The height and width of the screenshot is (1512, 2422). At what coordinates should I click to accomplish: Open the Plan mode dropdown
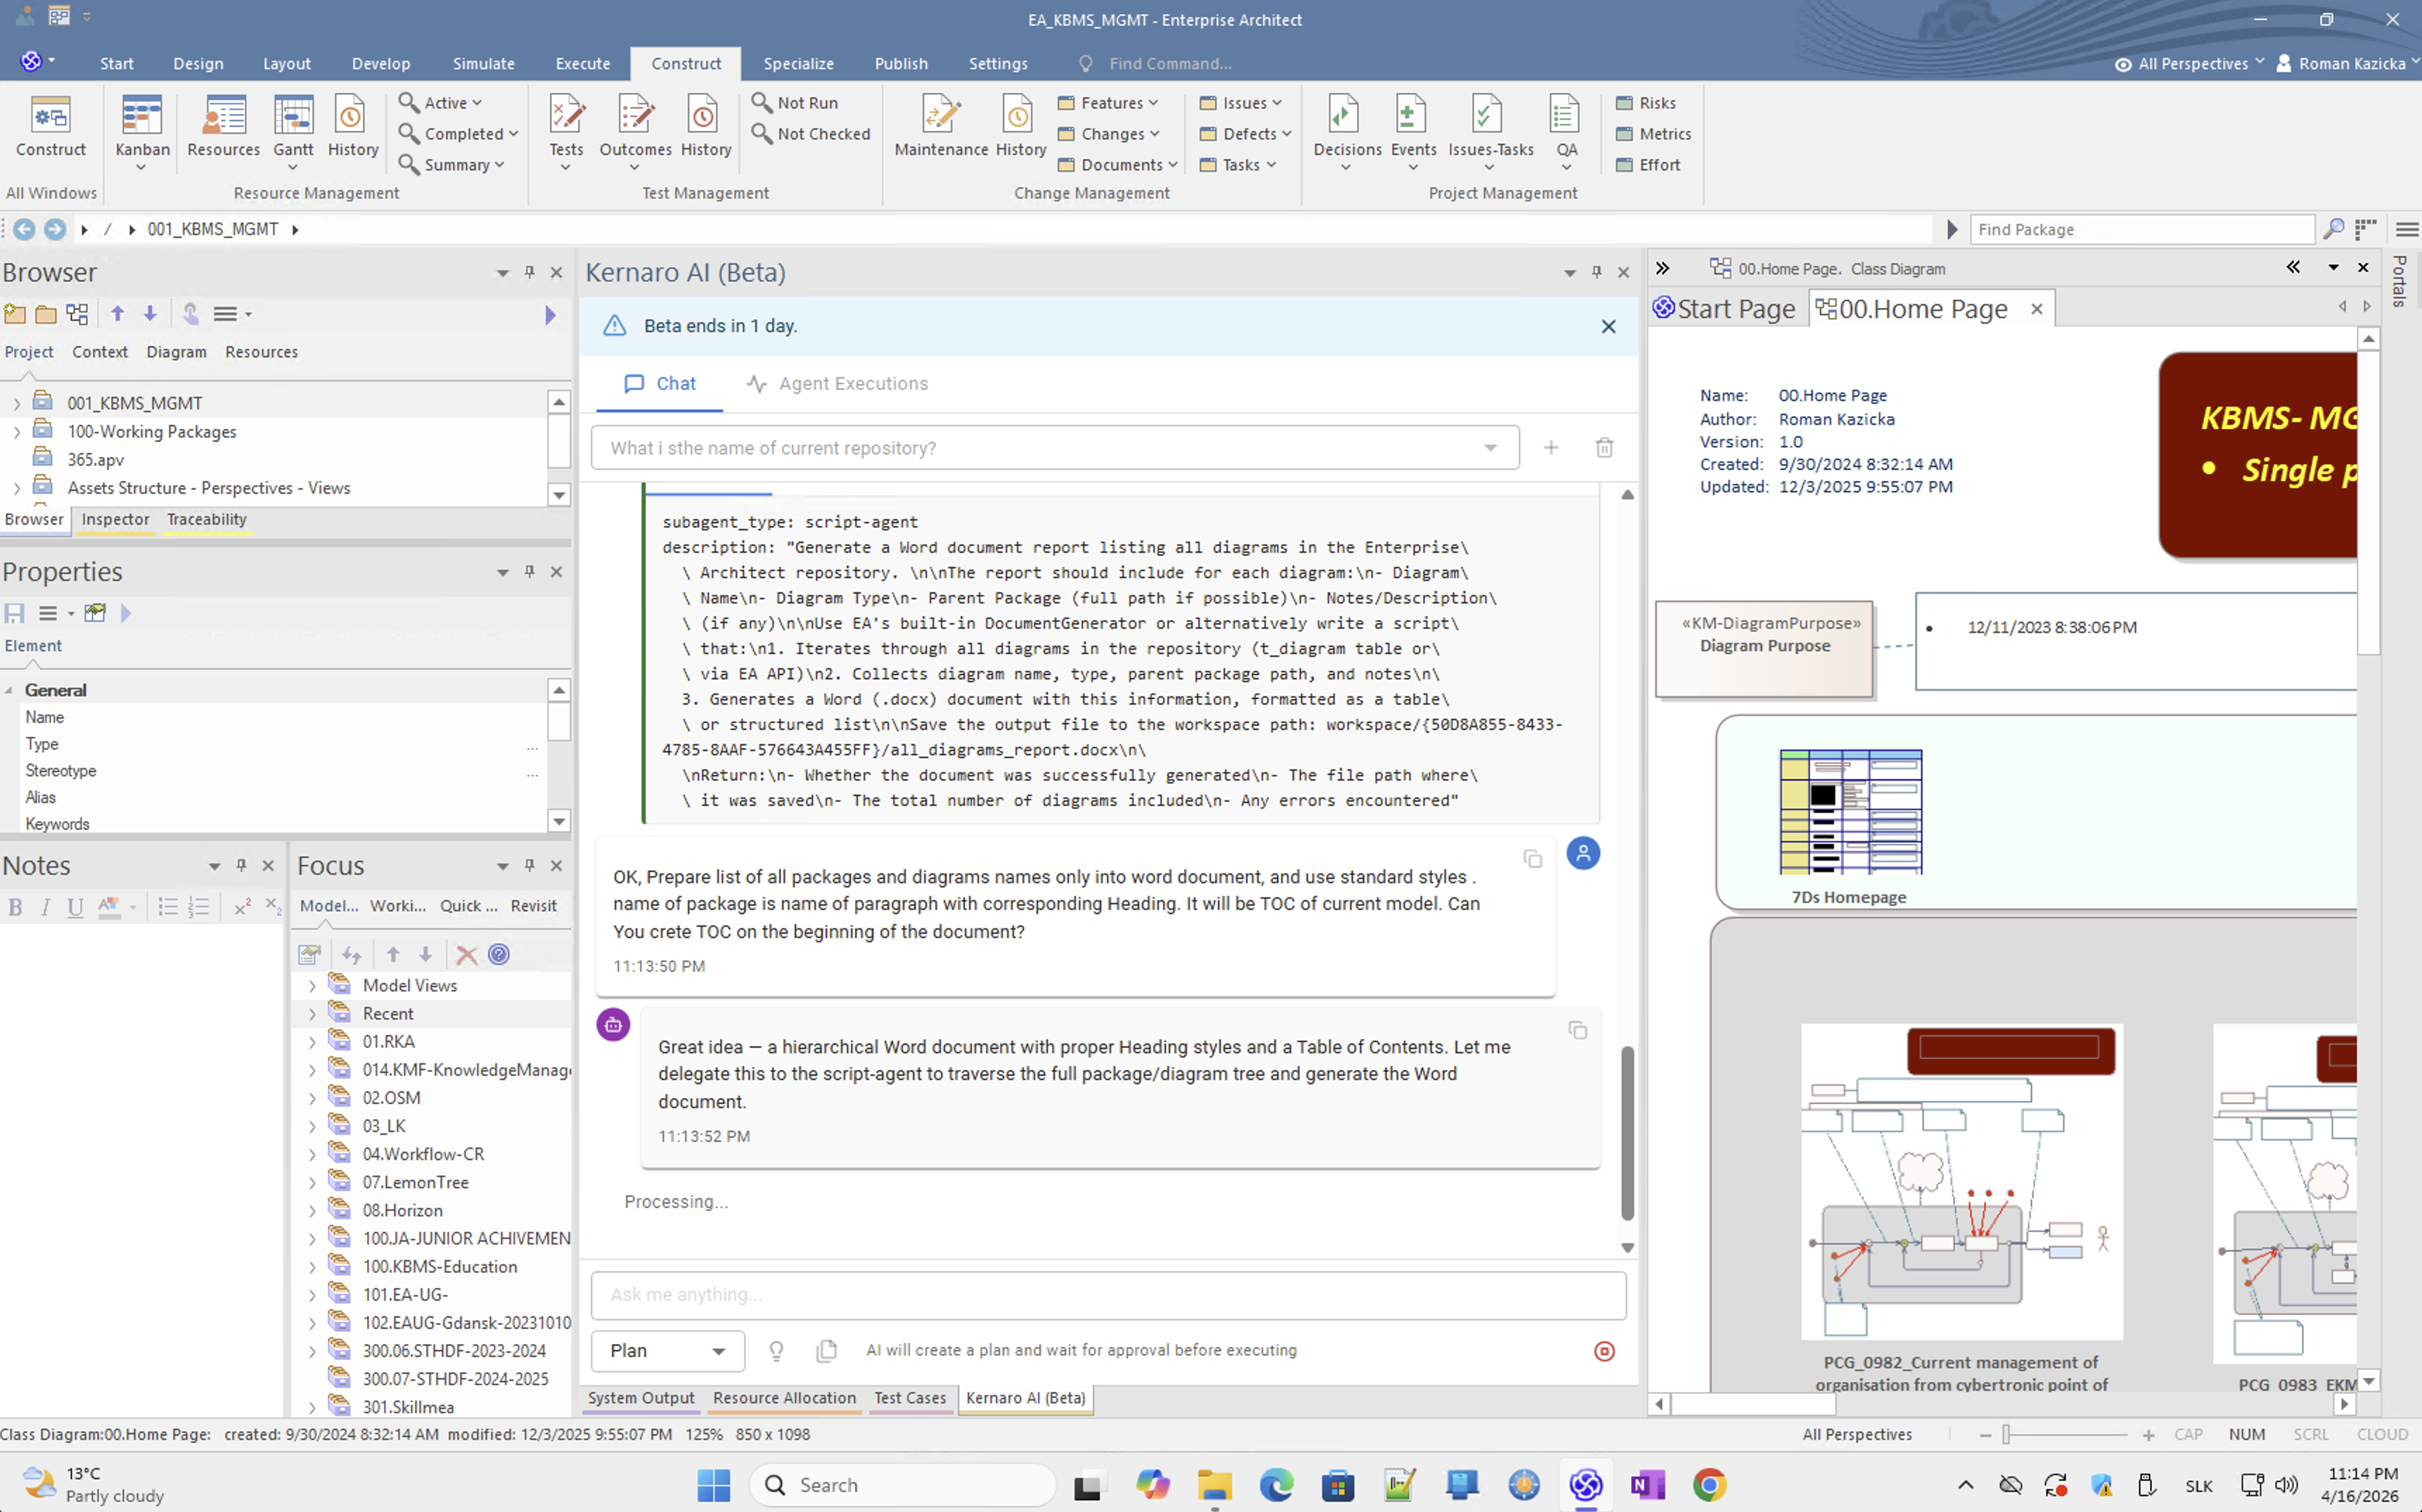click(x=667, y=1351)
